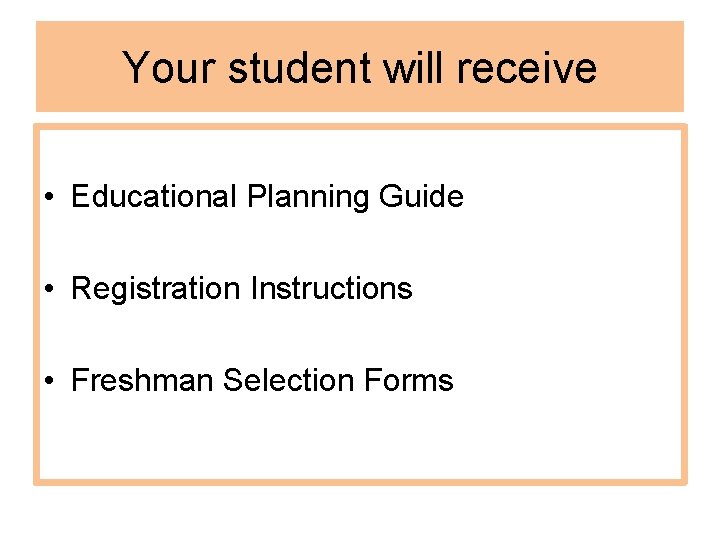The height and width of the screenshot is (540, 720).
Task: Select the 'Freshman Selection Forms' bullet text
Action: (x=262, y=381)
